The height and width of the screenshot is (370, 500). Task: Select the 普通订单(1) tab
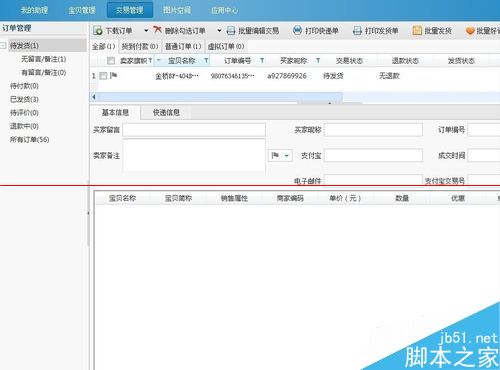[183, 46]
